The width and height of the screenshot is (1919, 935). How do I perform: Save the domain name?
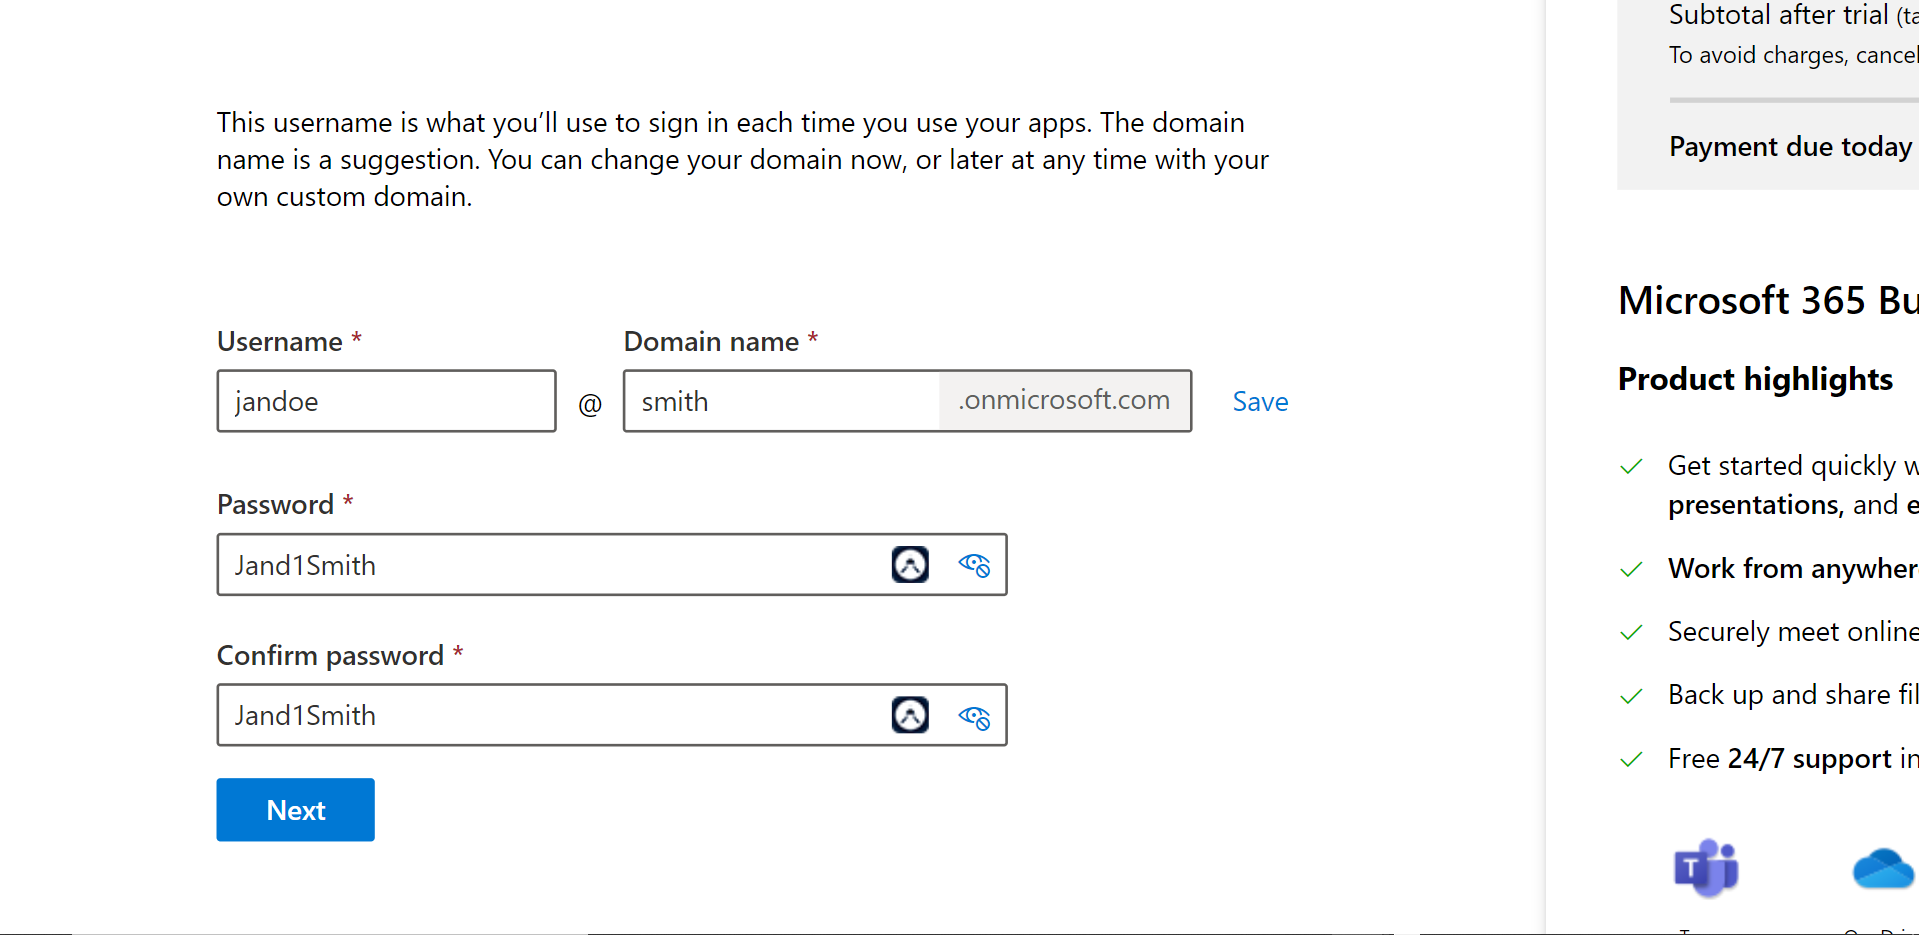1260,402
